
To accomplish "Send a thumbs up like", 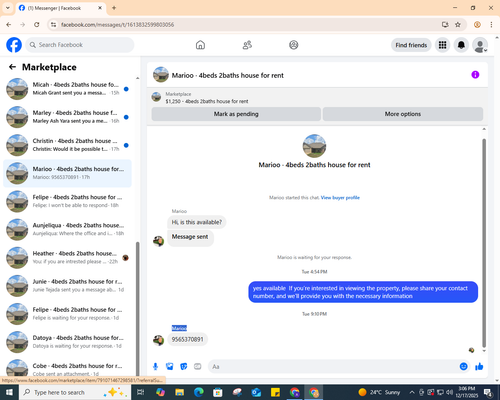I will click(x=479, y=367).
